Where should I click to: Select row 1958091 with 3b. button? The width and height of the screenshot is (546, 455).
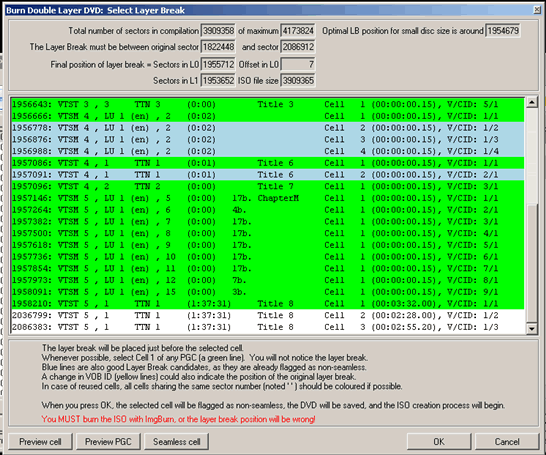268,292
